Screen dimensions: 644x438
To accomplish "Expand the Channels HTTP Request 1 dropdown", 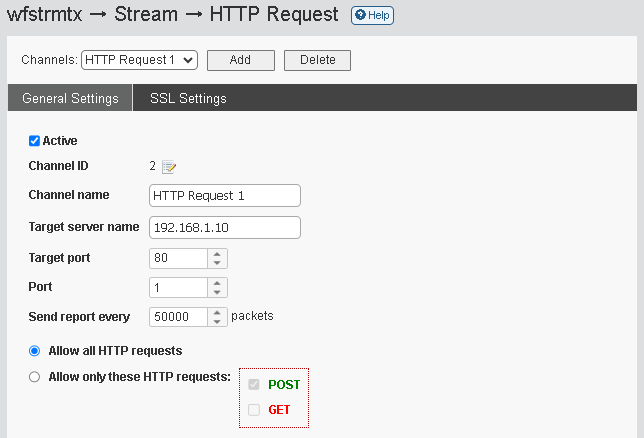I will click(140, 60).
